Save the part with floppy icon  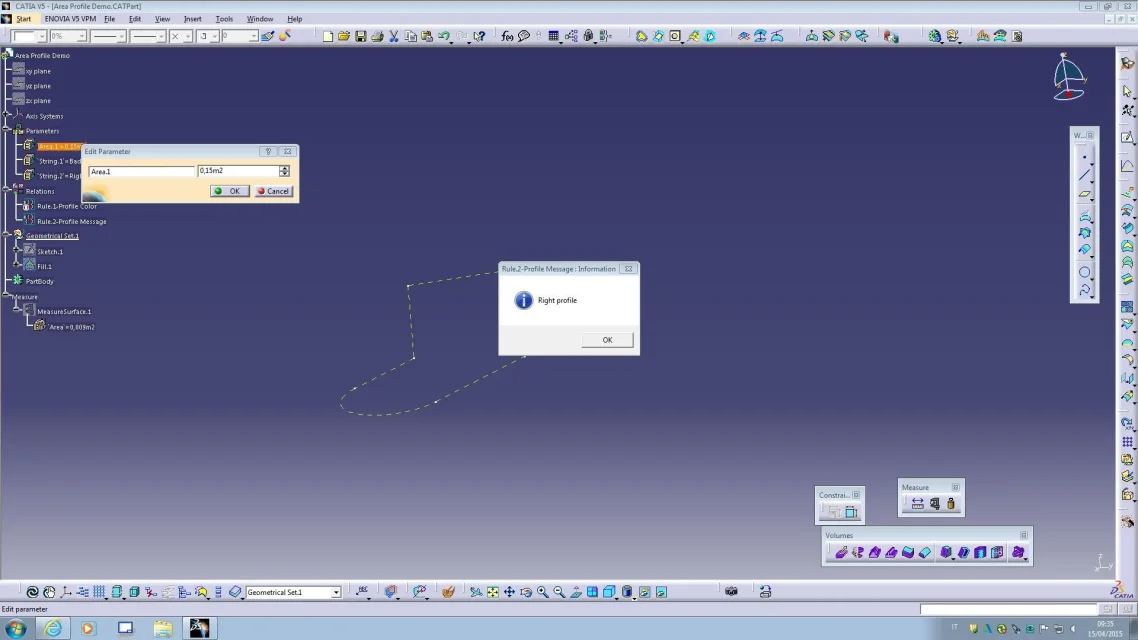pos(361,36)
